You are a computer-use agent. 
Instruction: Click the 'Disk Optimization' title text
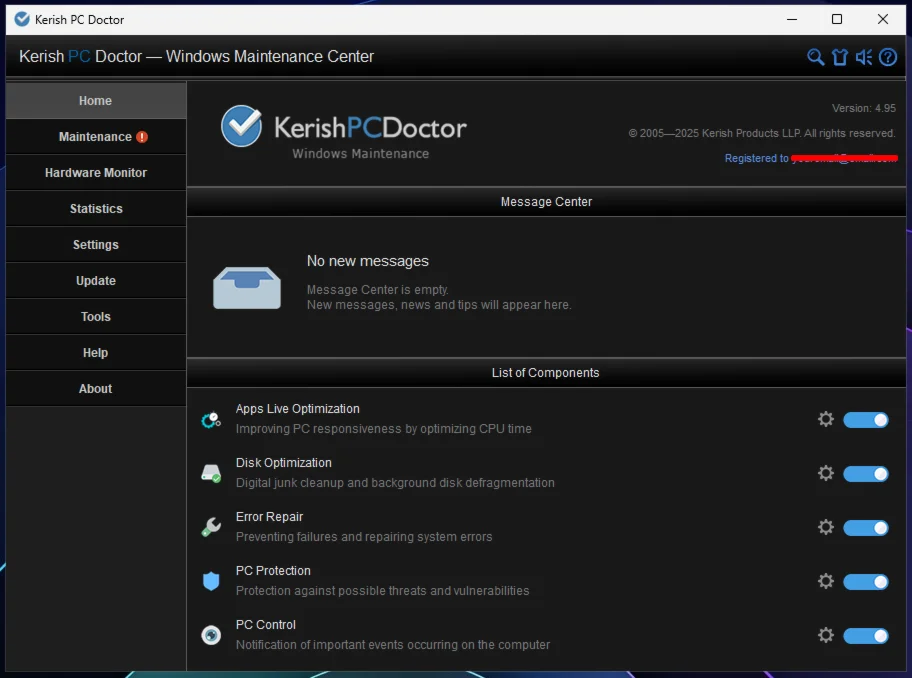283,463
